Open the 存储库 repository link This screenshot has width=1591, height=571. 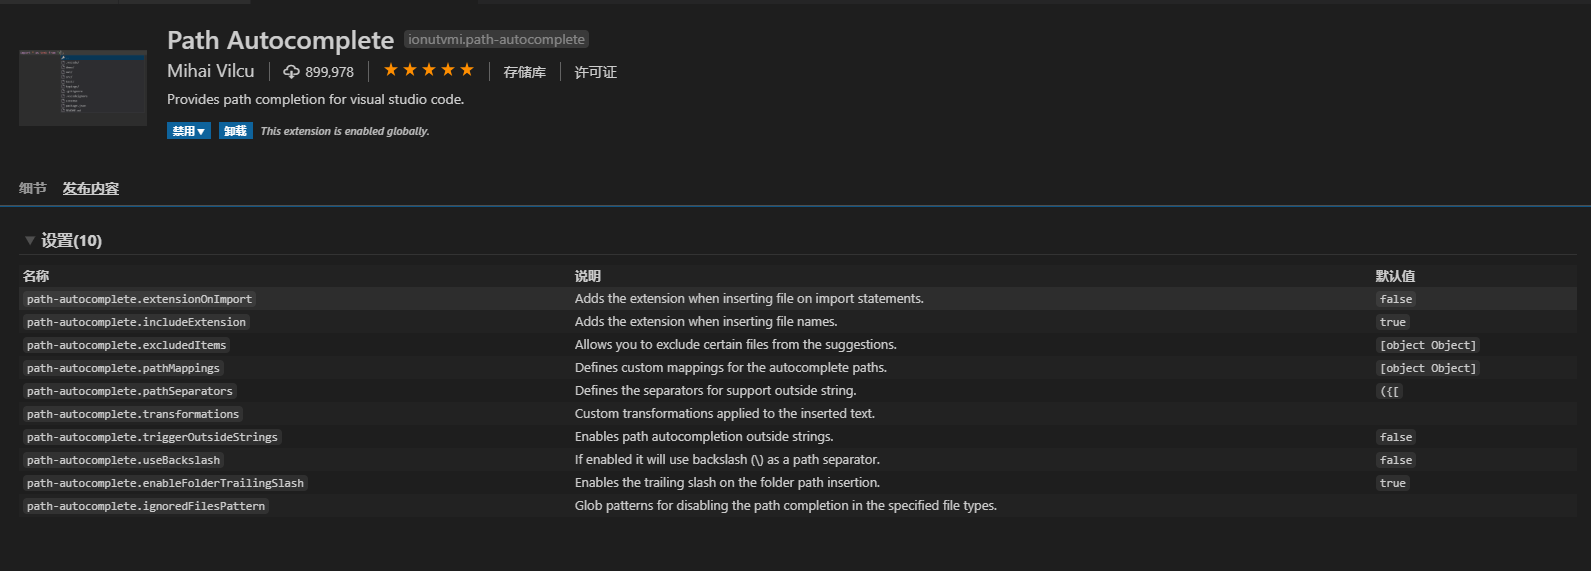pos(524,72)
